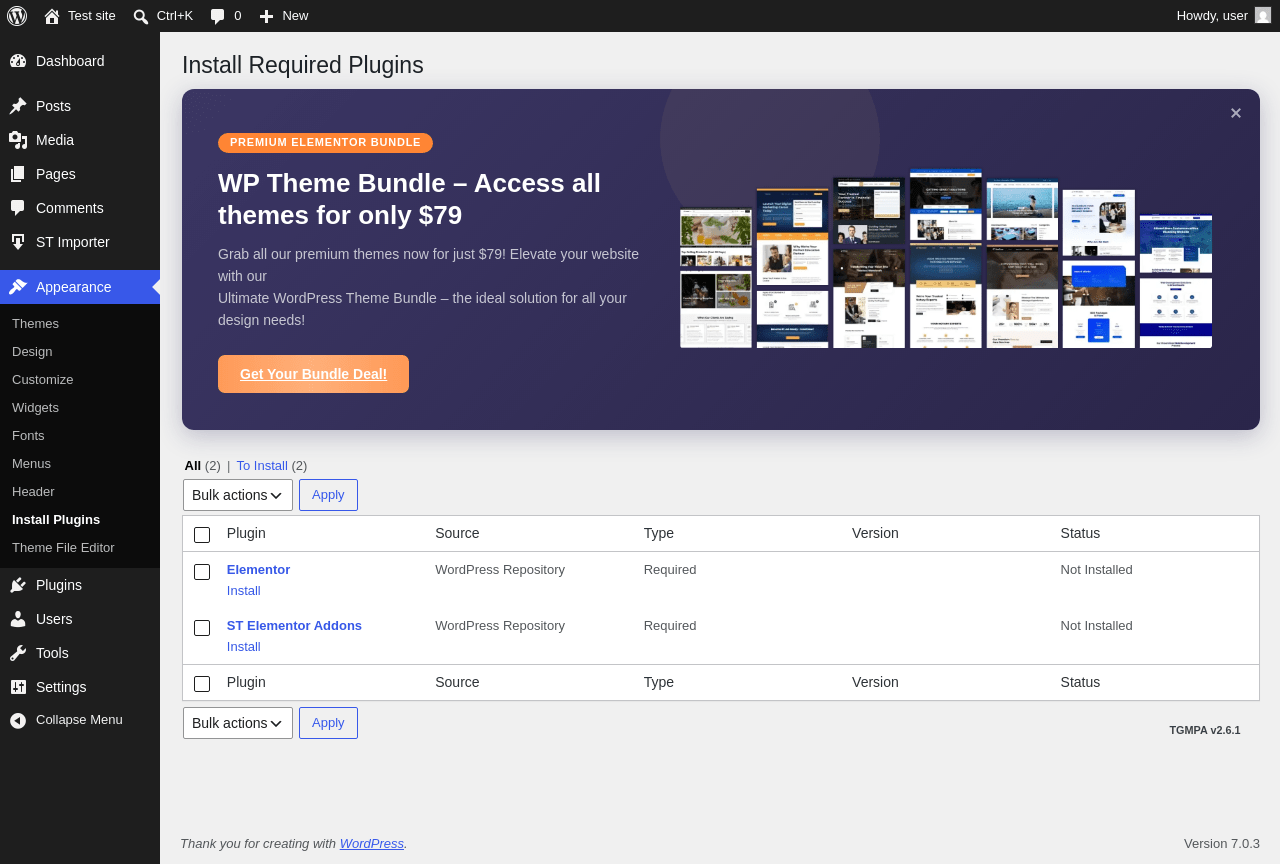Check the Elementor plugin checkbox
Screen dimensions: 1280x864
point(202,572)
